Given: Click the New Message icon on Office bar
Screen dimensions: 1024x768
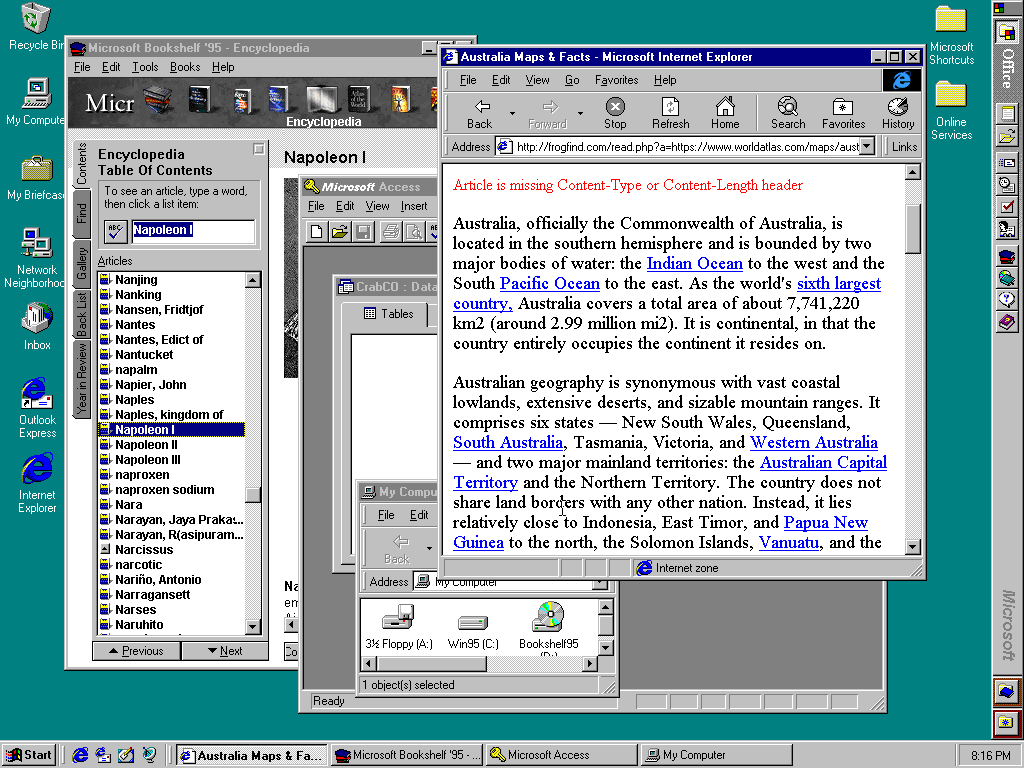Looking at the screenshot, I should [1007, 163].
